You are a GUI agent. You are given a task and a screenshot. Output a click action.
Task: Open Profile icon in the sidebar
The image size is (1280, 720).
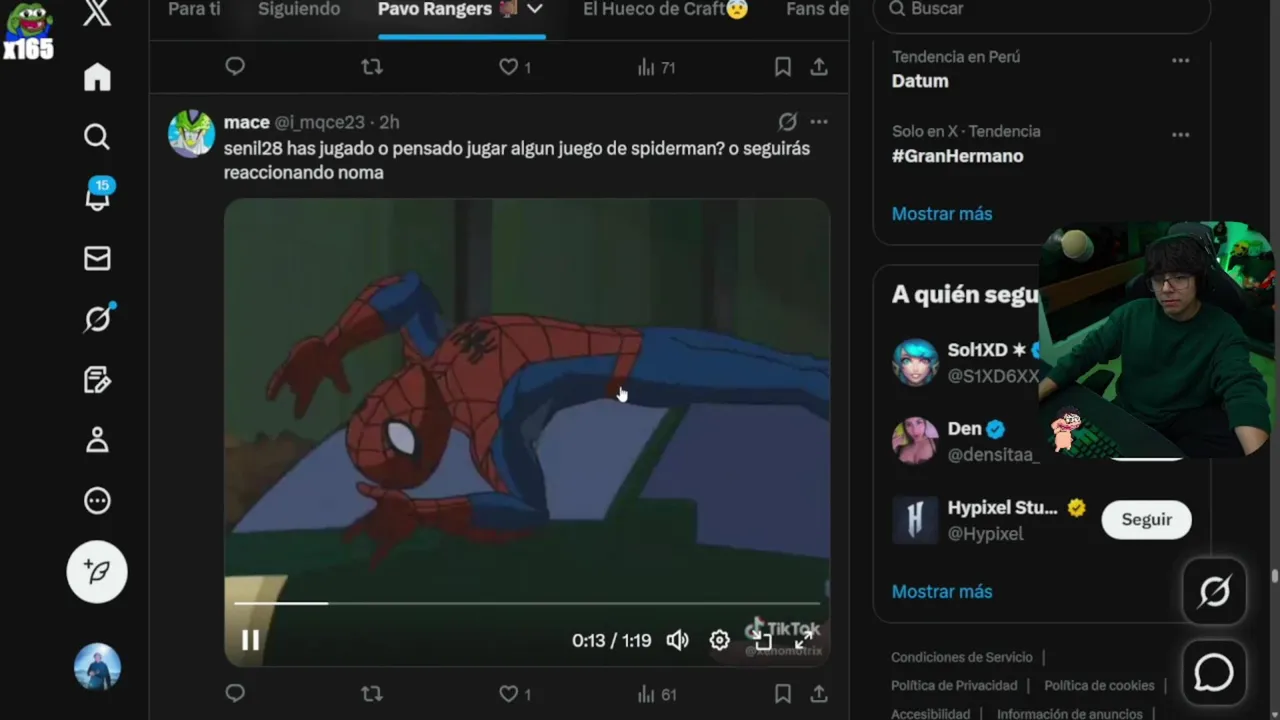(97, 440)
